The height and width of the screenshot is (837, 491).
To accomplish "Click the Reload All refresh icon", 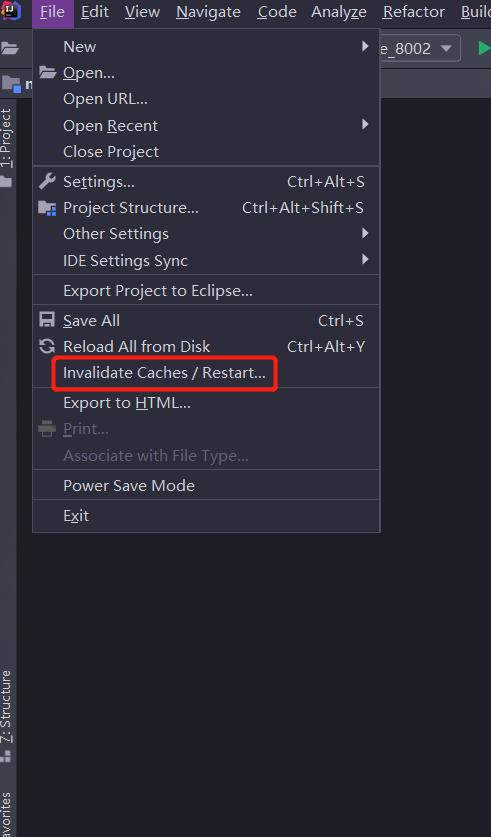I will tap(47, 346).
